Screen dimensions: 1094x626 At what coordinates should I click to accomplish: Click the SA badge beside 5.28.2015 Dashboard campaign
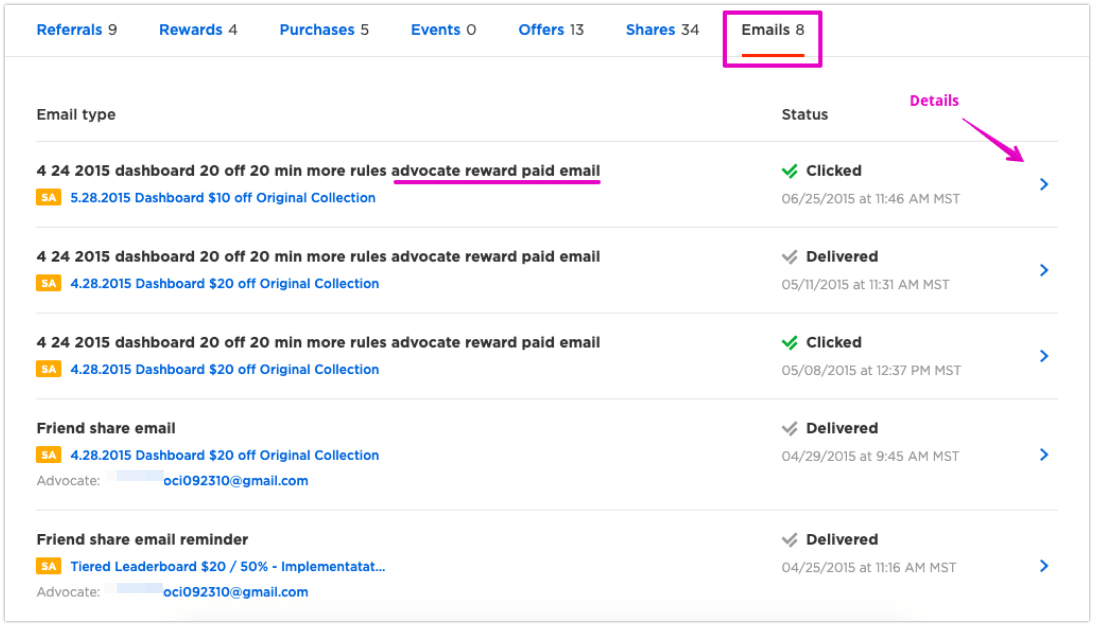click(48, 198)
